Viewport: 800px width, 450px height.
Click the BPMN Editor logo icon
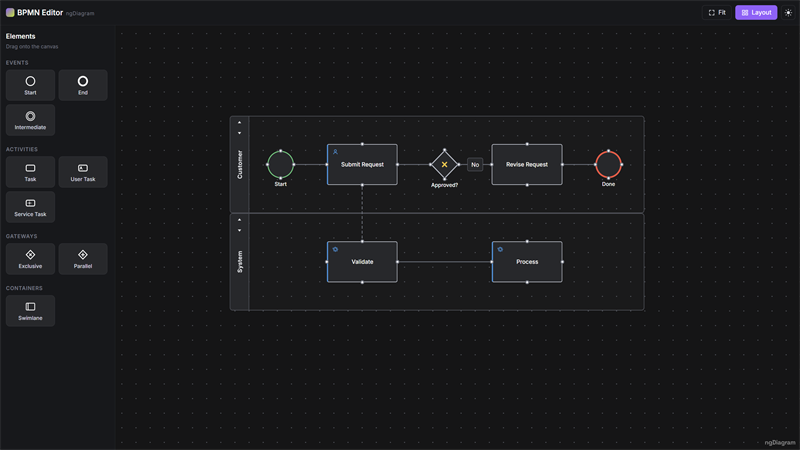pos(10,12)
